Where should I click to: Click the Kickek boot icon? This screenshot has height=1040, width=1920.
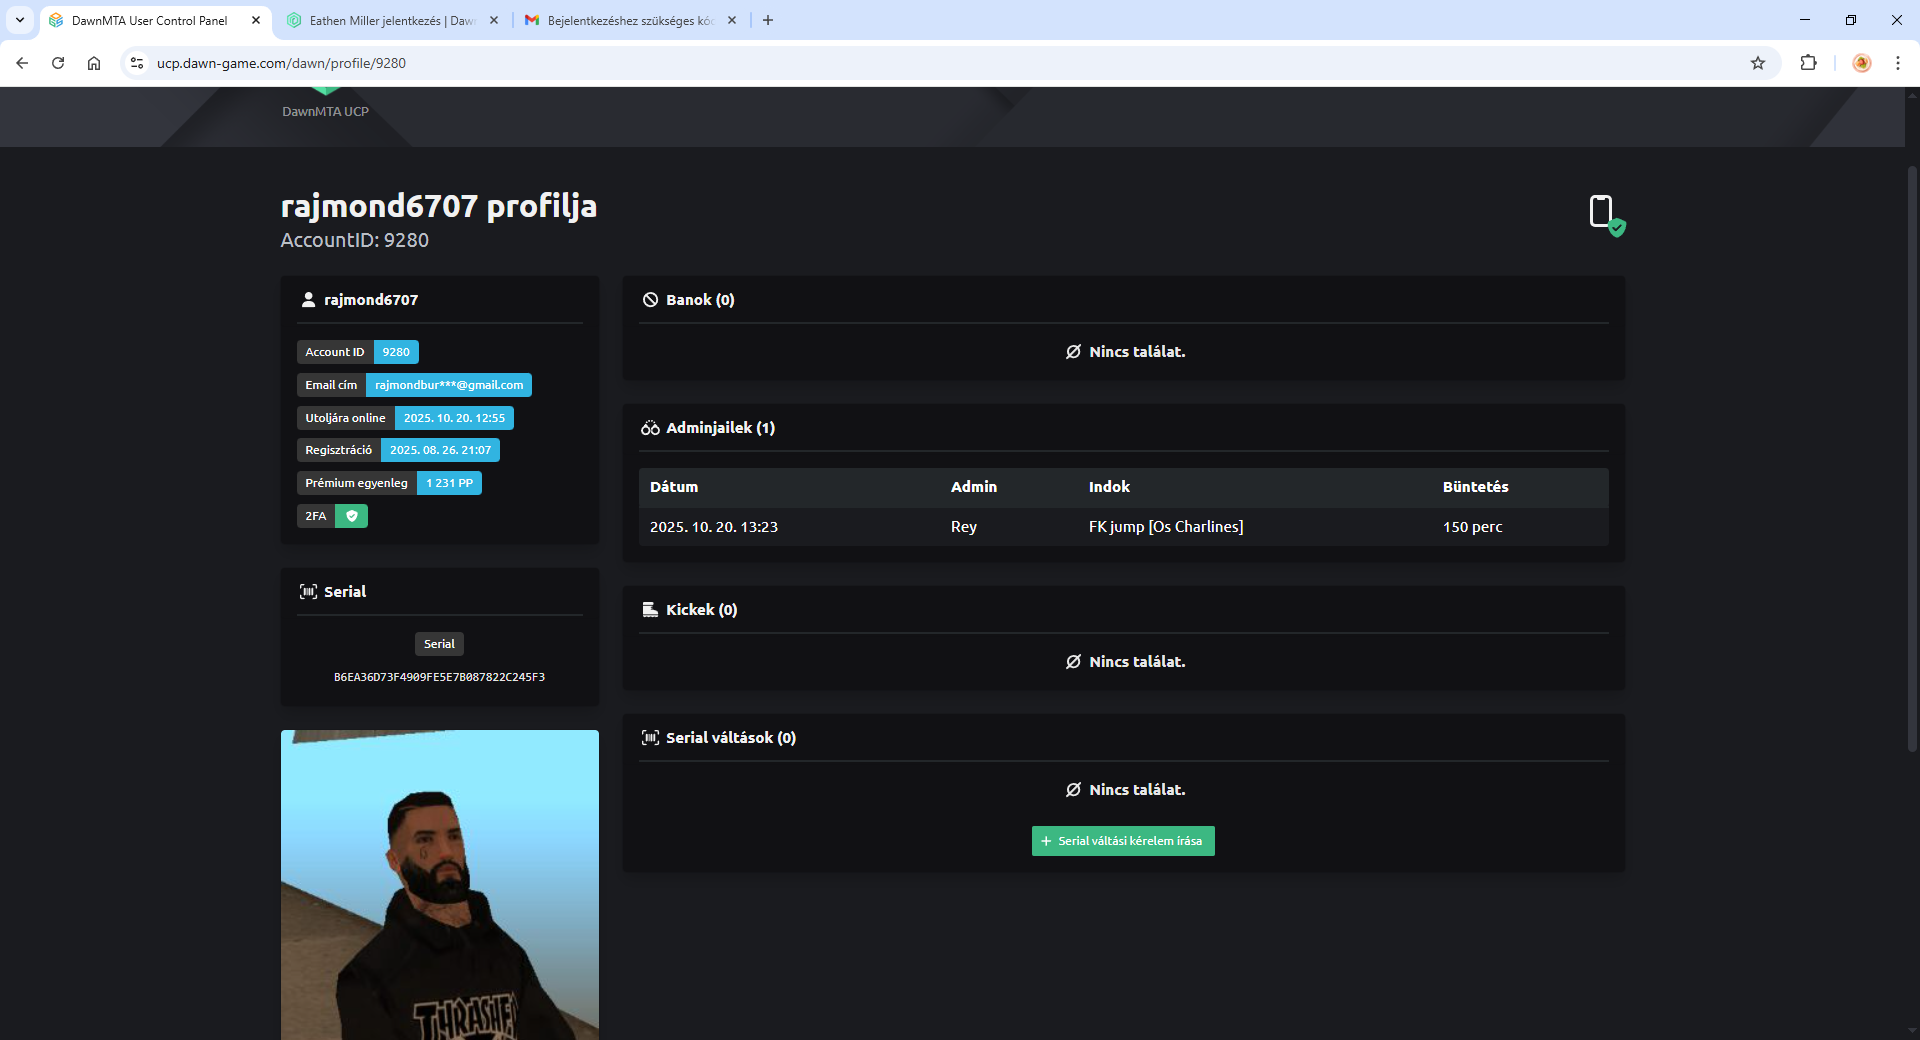[650, 610]
